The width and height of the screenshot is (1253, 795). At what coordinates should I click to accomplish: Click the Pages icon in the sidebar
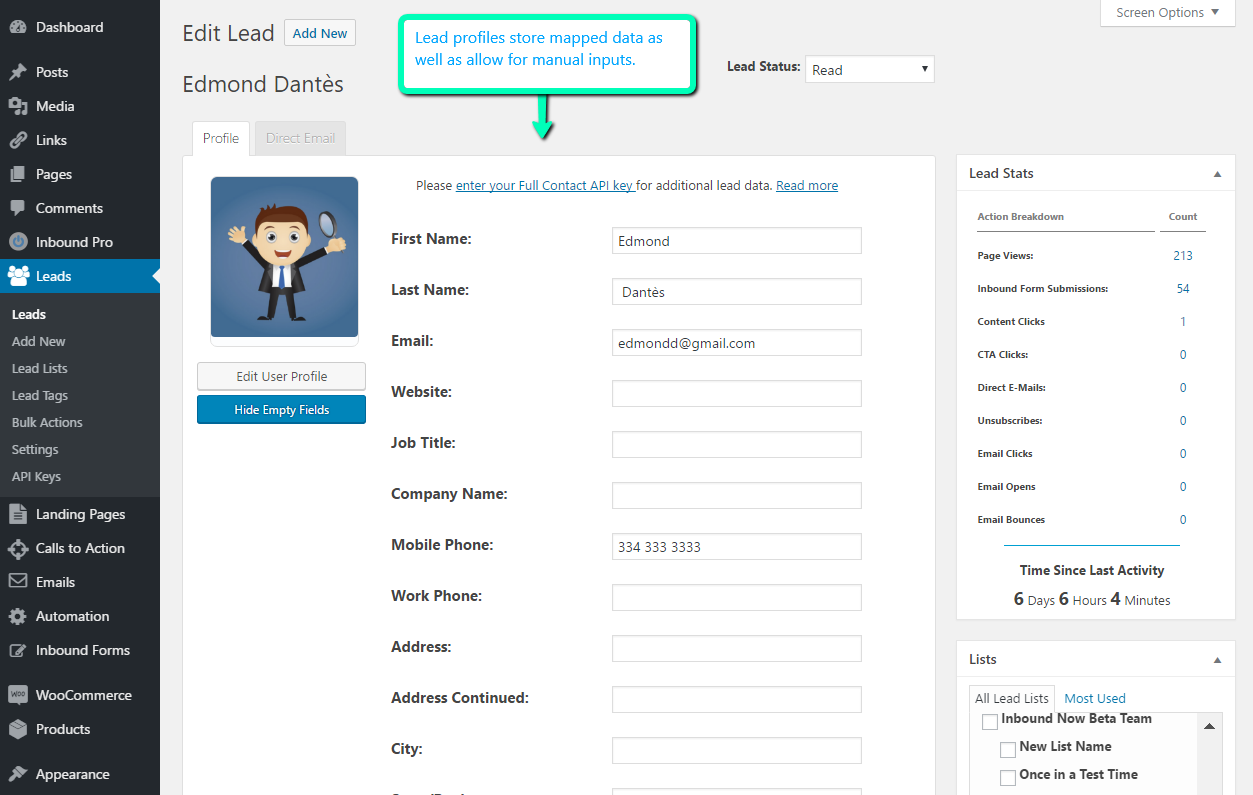click(x=17, y=174)
